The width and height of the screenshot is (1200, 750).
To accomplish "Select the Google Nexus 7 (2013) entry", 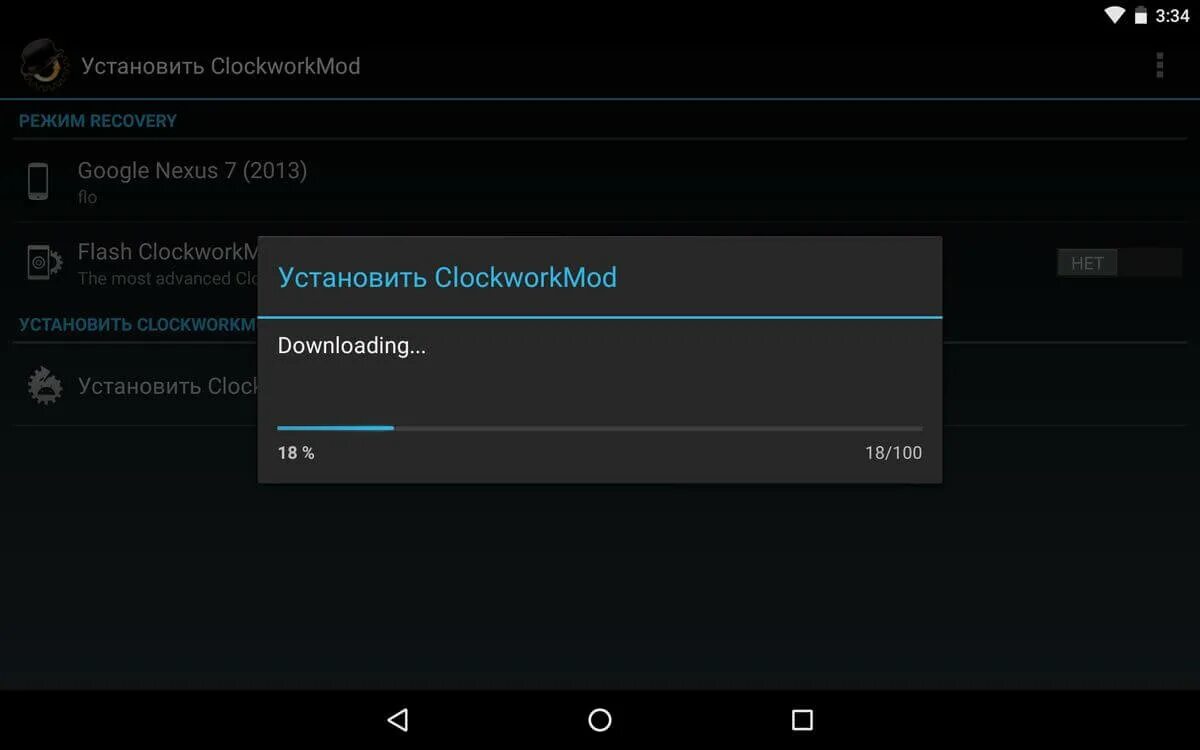I will 600,182.
